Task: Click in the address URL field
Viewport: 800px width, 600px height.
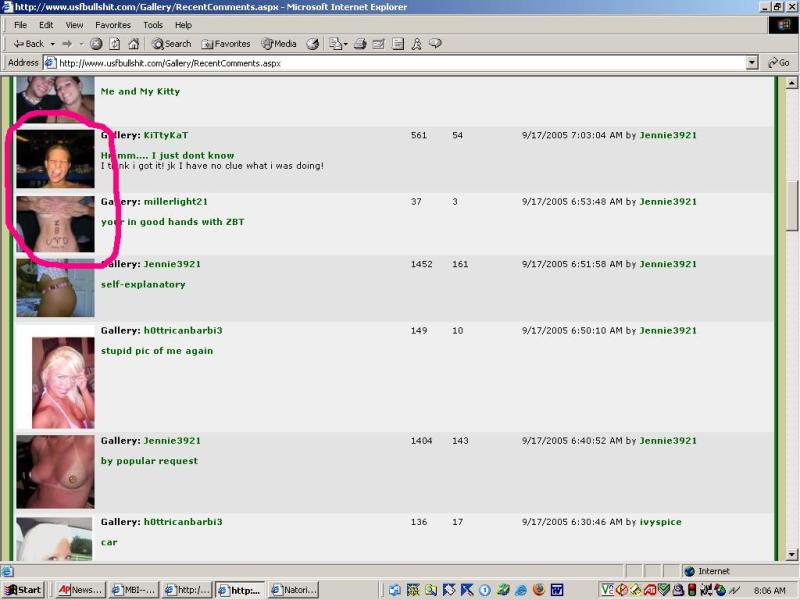Action: click(x=400, y=63)
